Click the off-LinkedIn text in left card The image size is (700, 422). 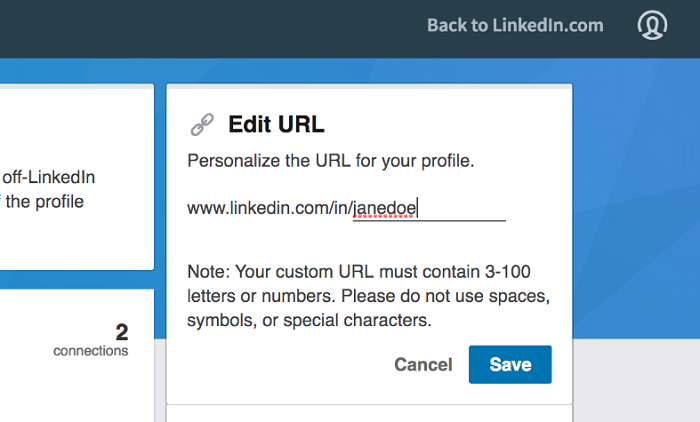tap(48, 178)
